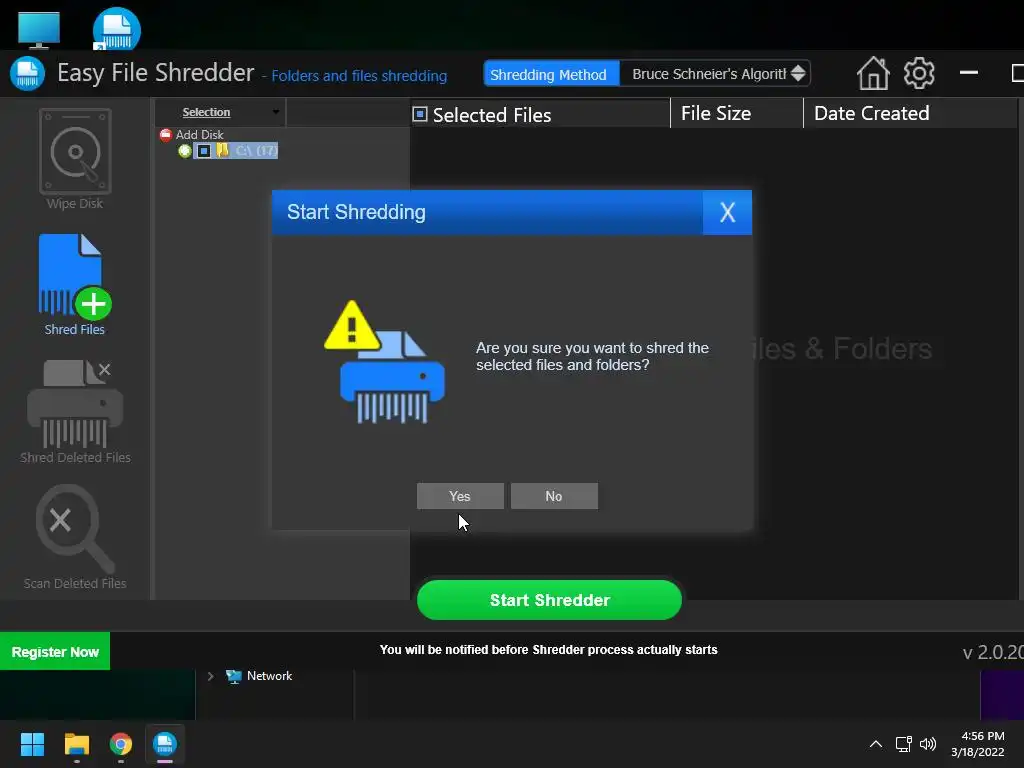Click the green Start Shredder button
Image resolution: width=1024 pixels, height=768 pixels.
click(549, 600)
